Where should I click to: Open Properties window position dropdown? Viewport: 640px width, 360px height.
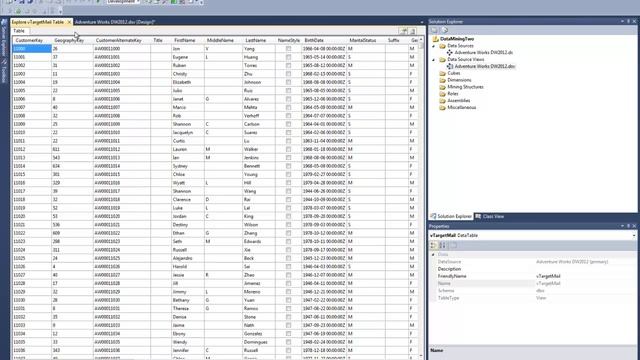click(622, 226)
